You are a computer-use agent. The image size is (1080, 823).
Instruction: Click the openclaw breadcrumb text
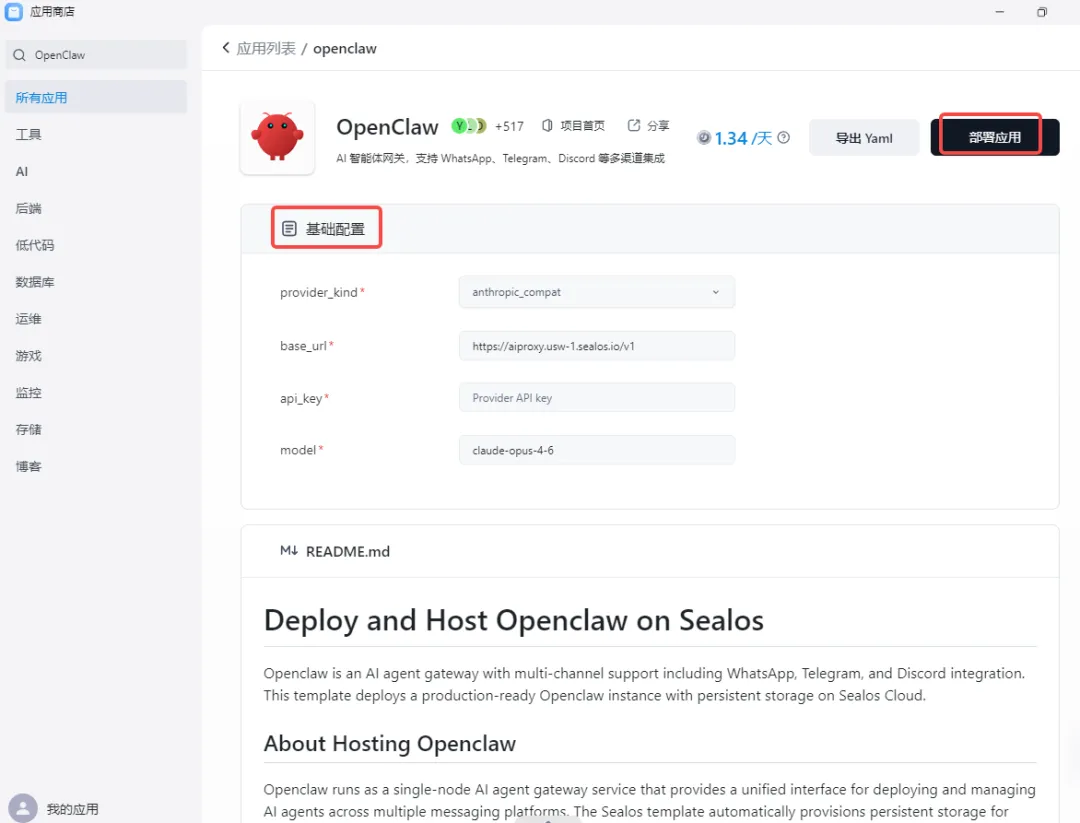click(x=344, y=48)
